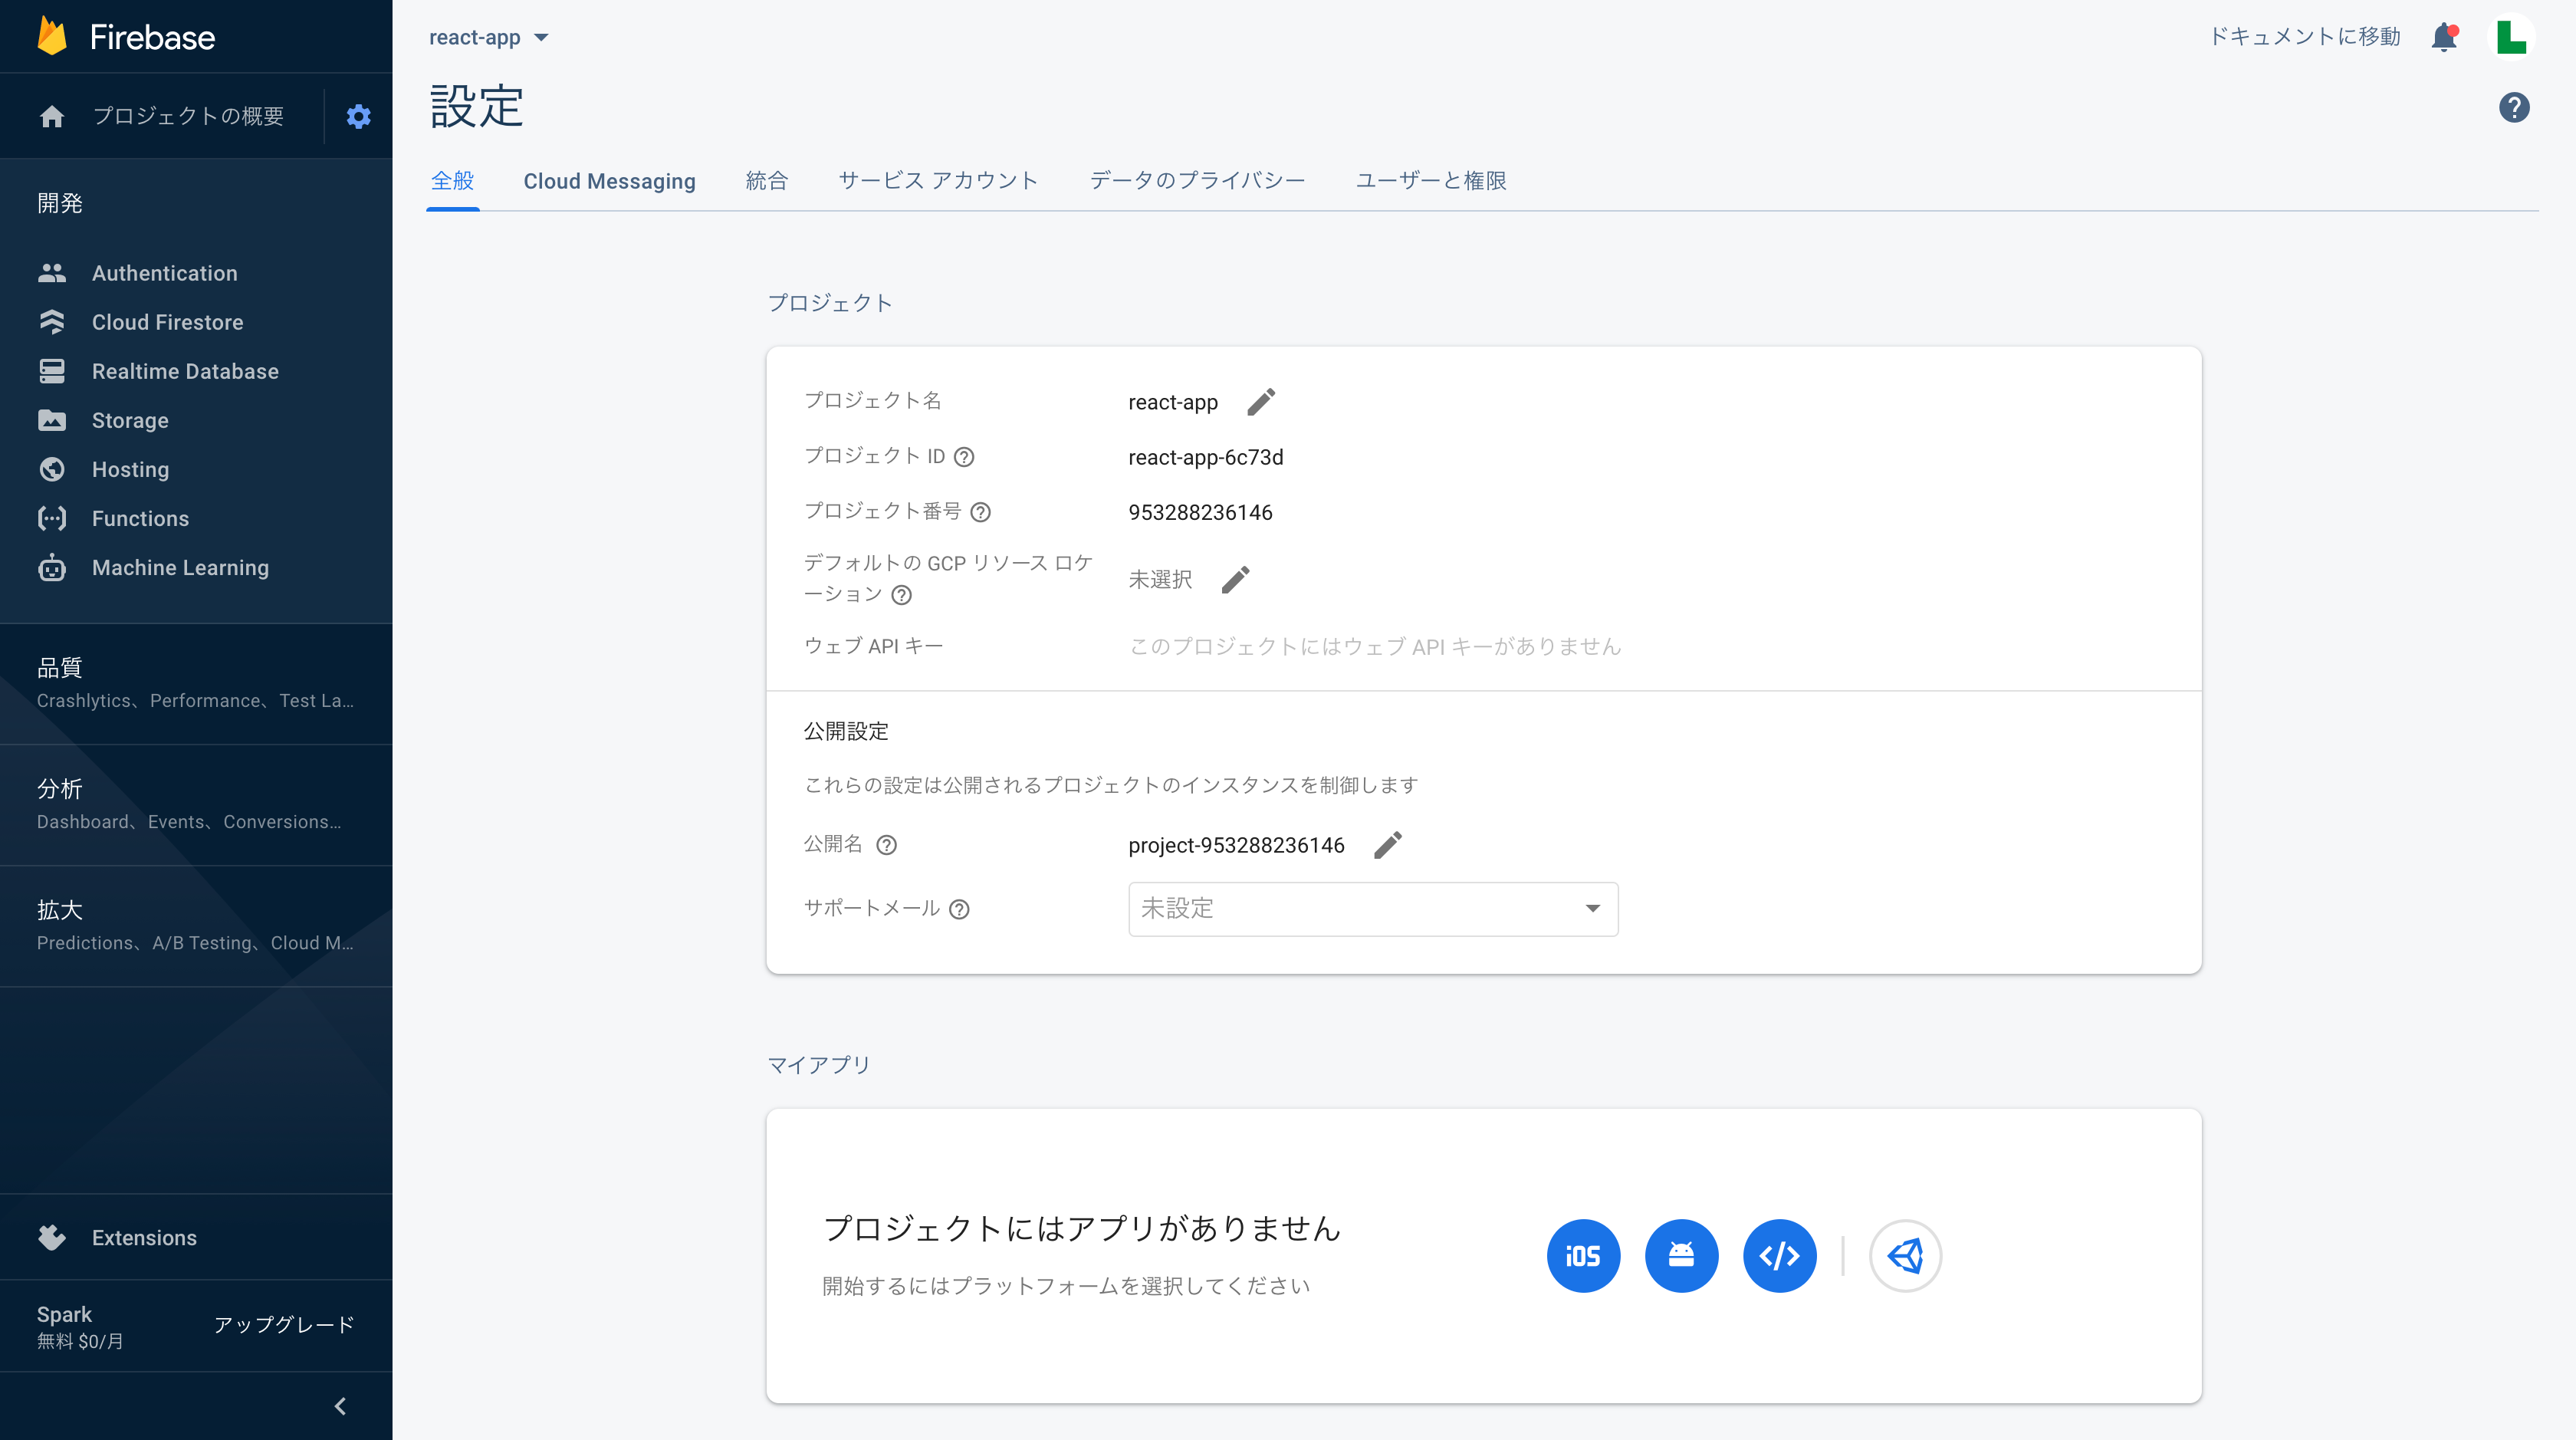Open the Realtime Database section
Image resolution: width=2576 pixels, height=1440 pixels.
pyautogui.click(x=185, y=371)
